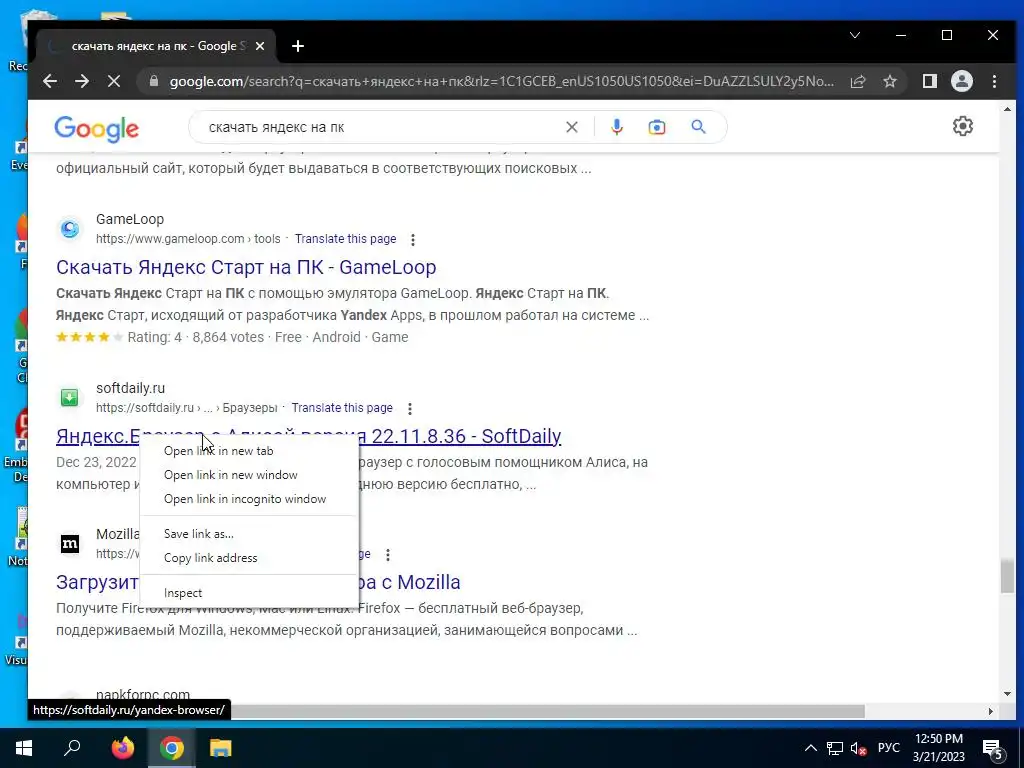Image resolution: width=1024 pixels, height=768 pixels.
Task: Open the notification center icon
Action: click(x=992, y=749)
